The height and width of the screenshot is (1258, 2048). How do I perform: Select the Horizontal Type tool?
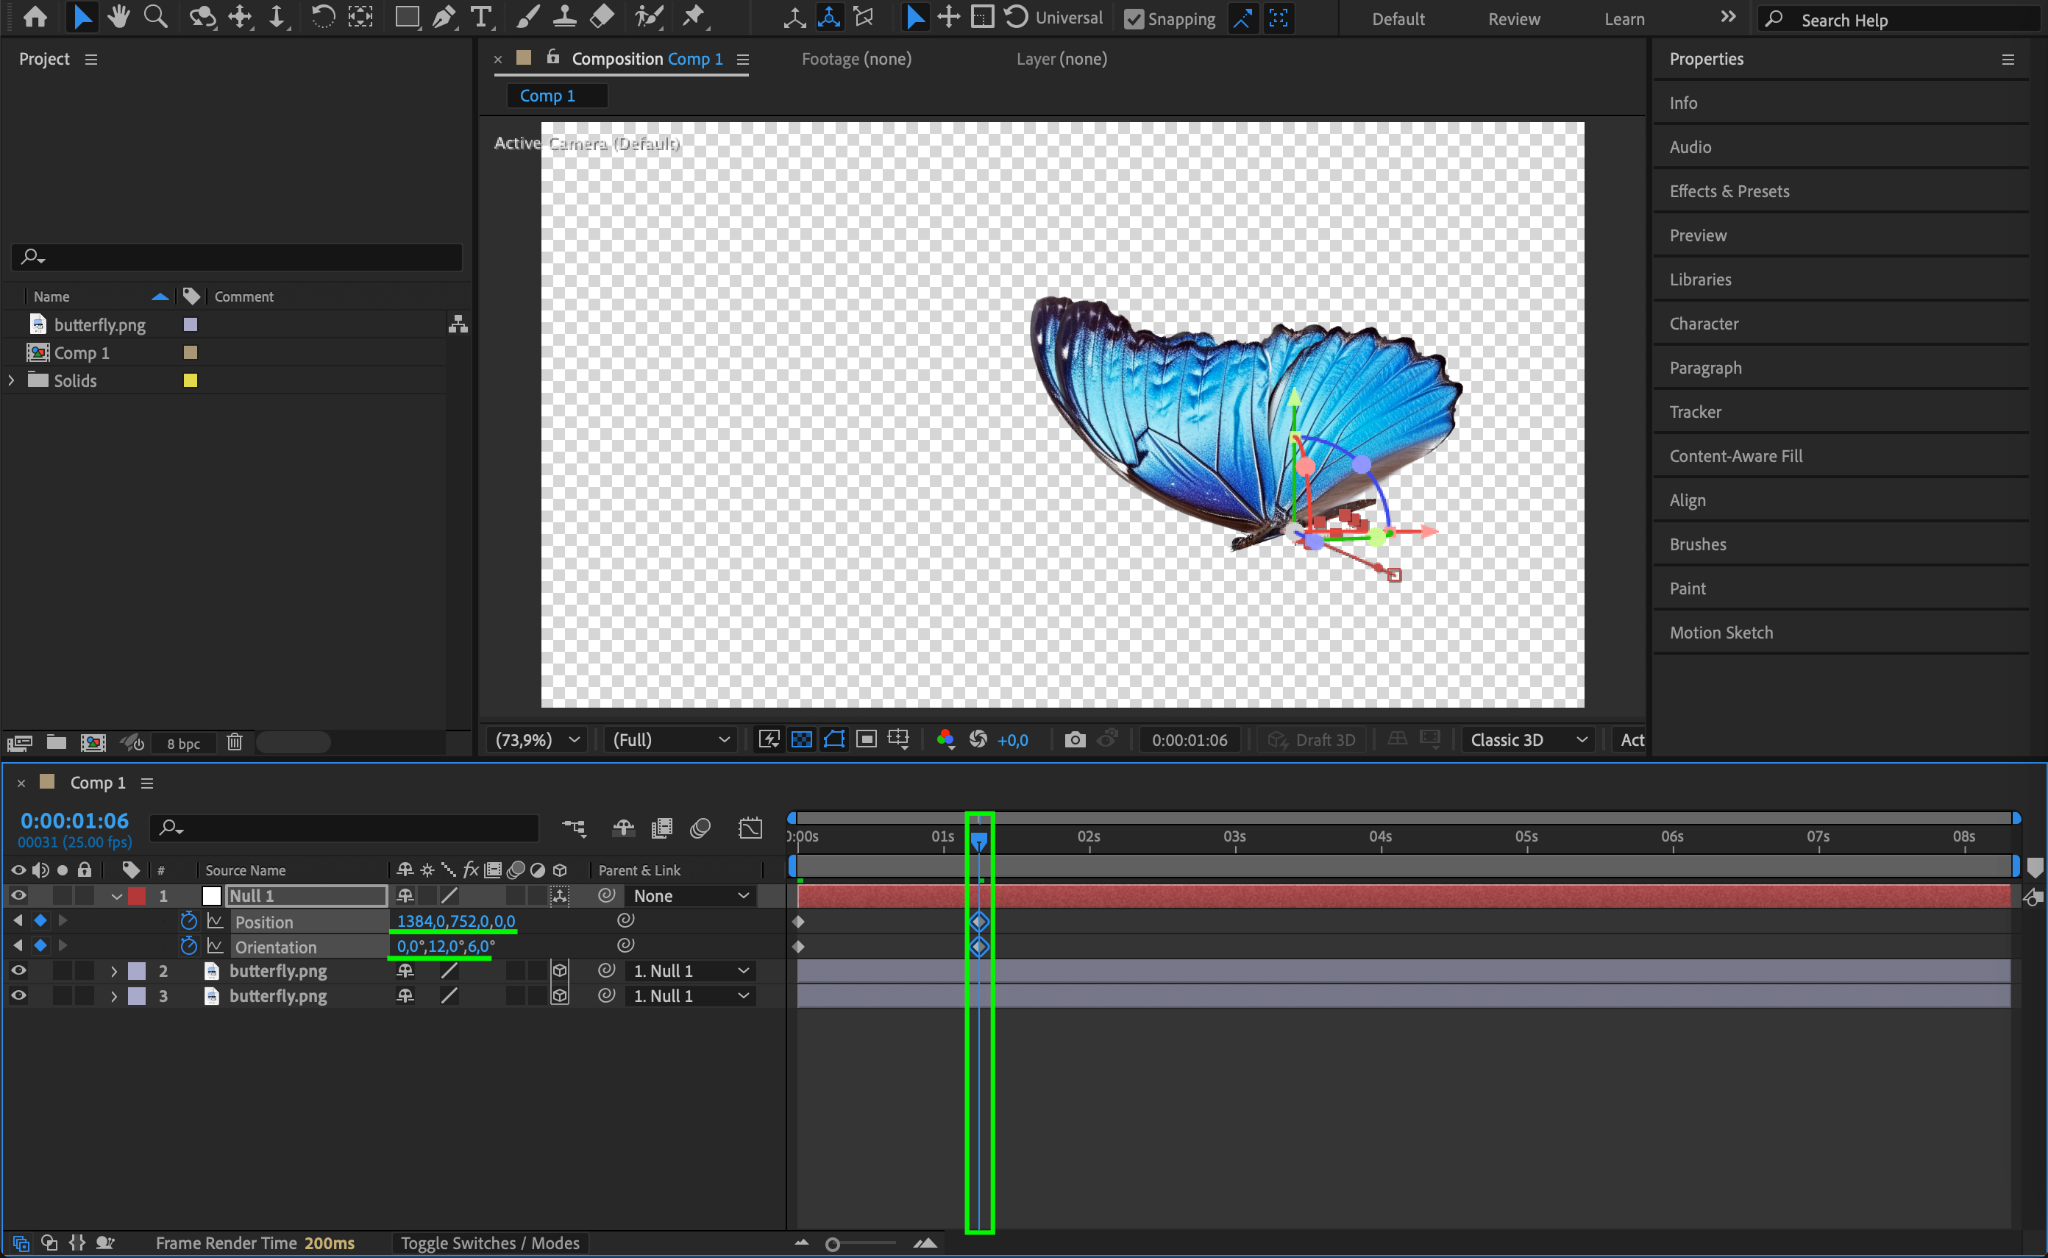click(x=481, y=17)
